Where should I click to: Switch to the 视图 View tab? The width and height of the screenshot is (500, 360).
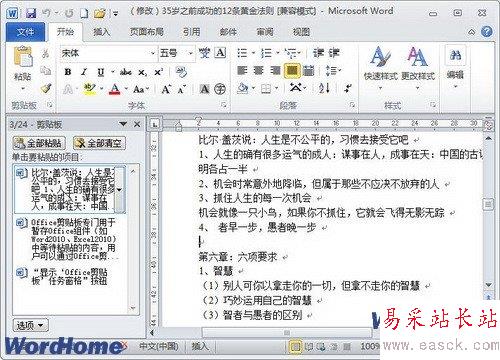pos(301,32)
